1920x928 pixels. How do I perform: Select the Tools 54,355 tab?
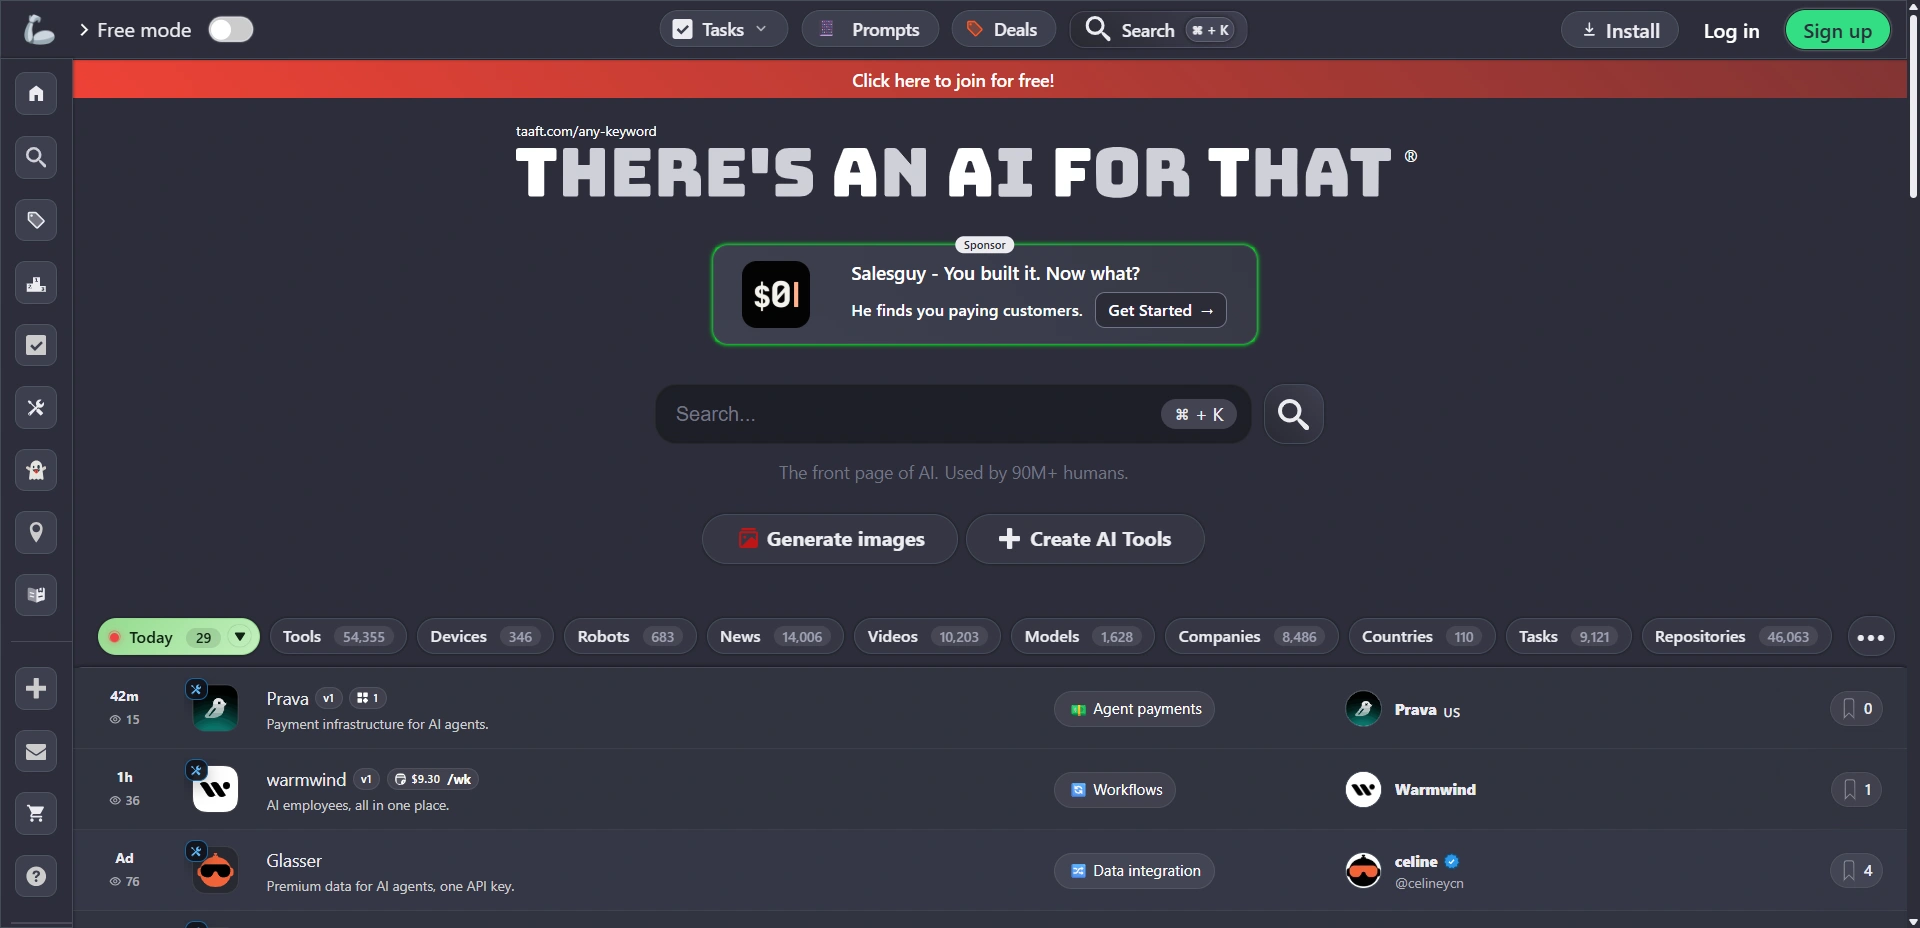338,637
